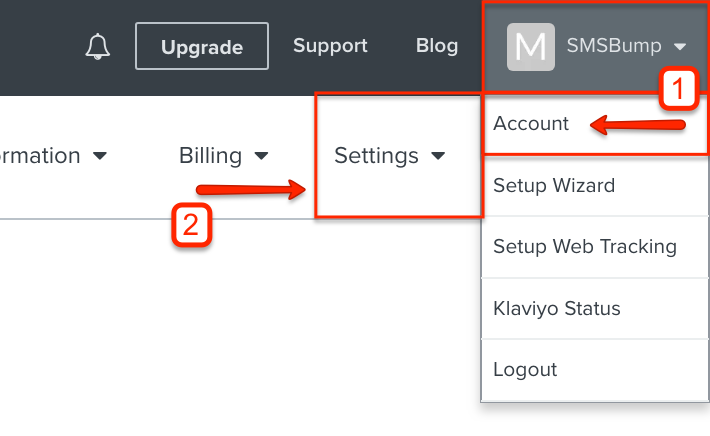Open the notifications bell

97,46
